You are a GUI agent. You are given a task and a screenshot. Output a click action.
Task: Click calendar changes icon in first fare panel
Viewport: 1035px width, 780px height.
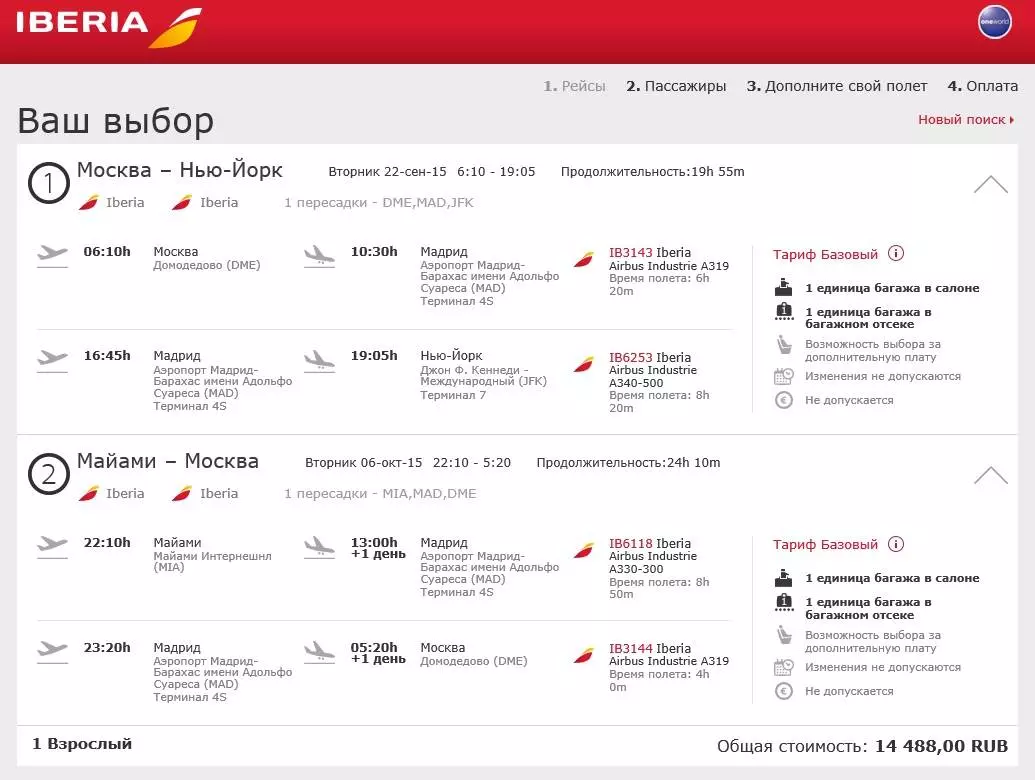click(784, 376)
